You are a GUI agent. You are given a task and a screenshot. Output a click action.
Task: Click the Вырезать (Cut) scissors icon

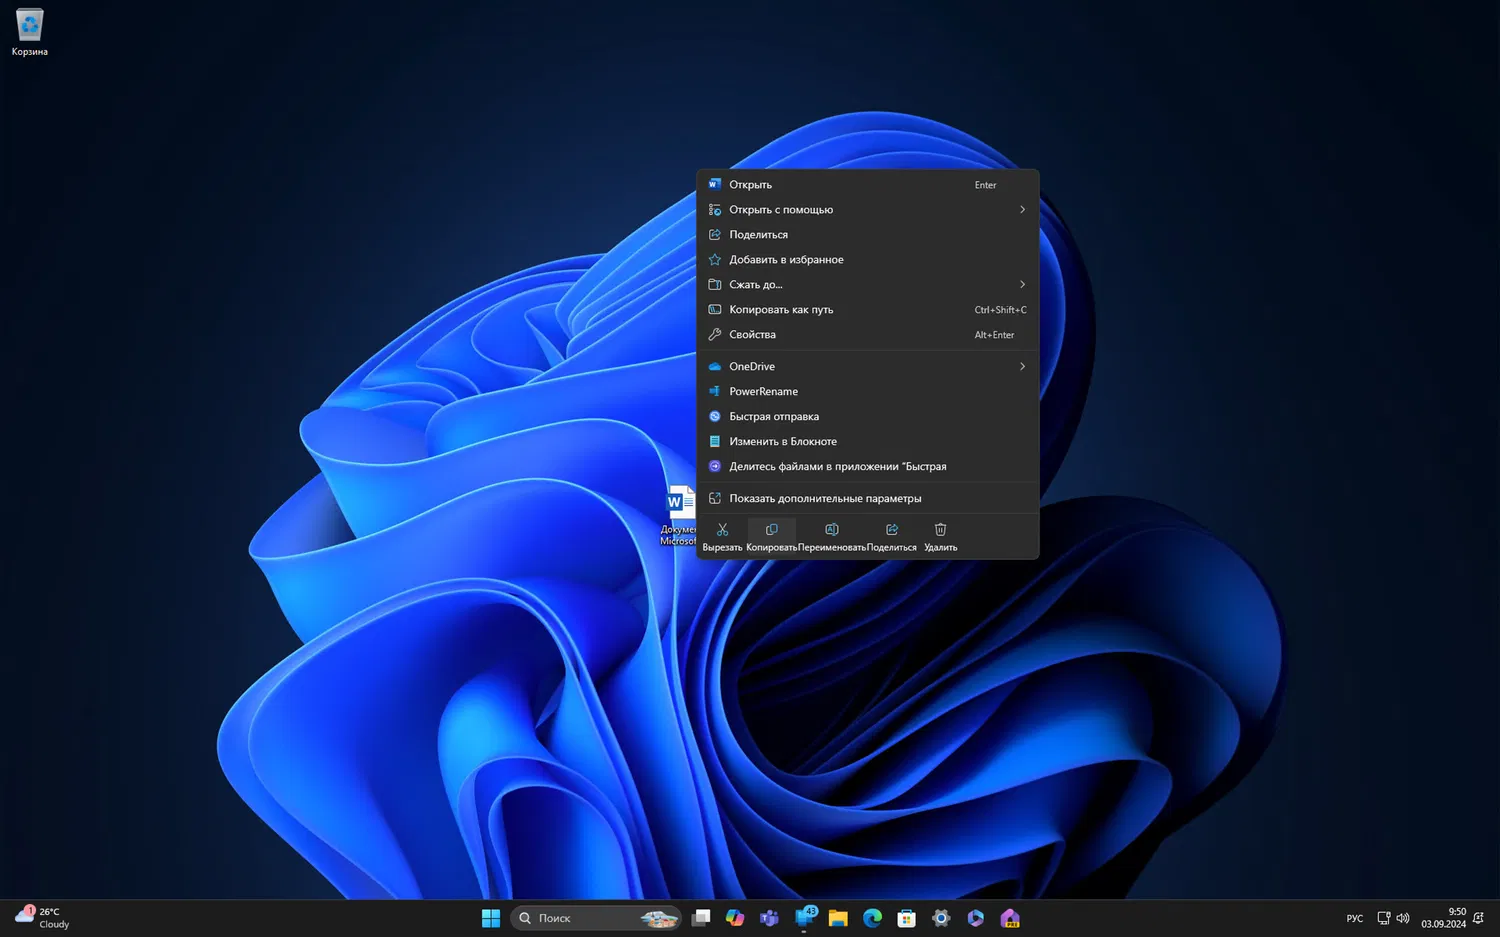click(x=722, y=530)
